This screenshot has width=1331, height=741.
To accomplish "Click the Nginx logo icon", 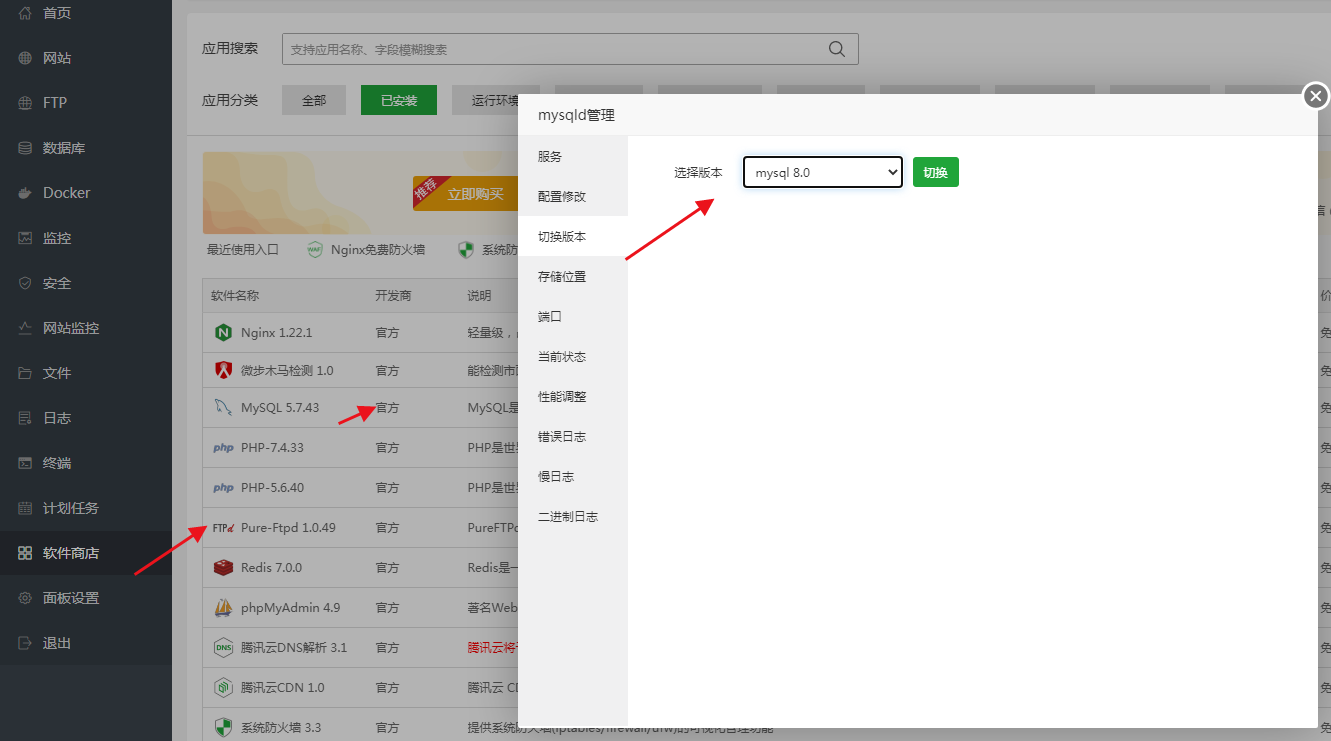I will point(223,332).
